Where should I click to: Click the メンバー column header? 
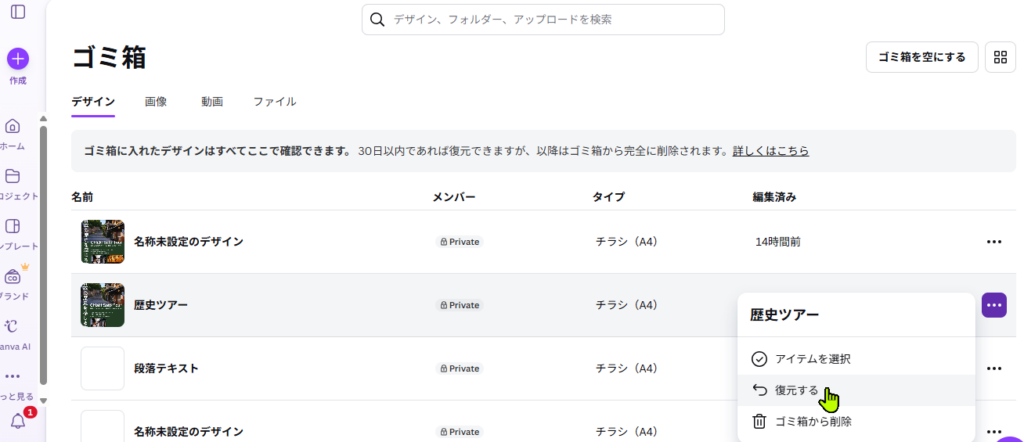[x=454, y=197]
